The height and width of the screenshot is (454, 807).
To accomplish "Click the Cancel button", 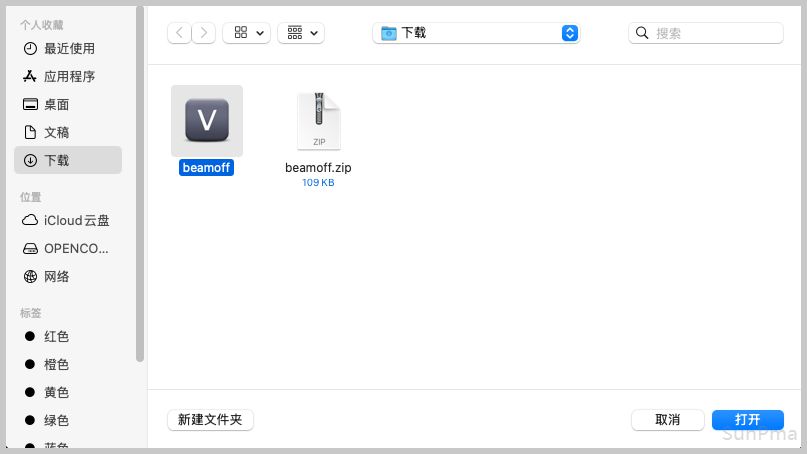I will coord(667,420).
